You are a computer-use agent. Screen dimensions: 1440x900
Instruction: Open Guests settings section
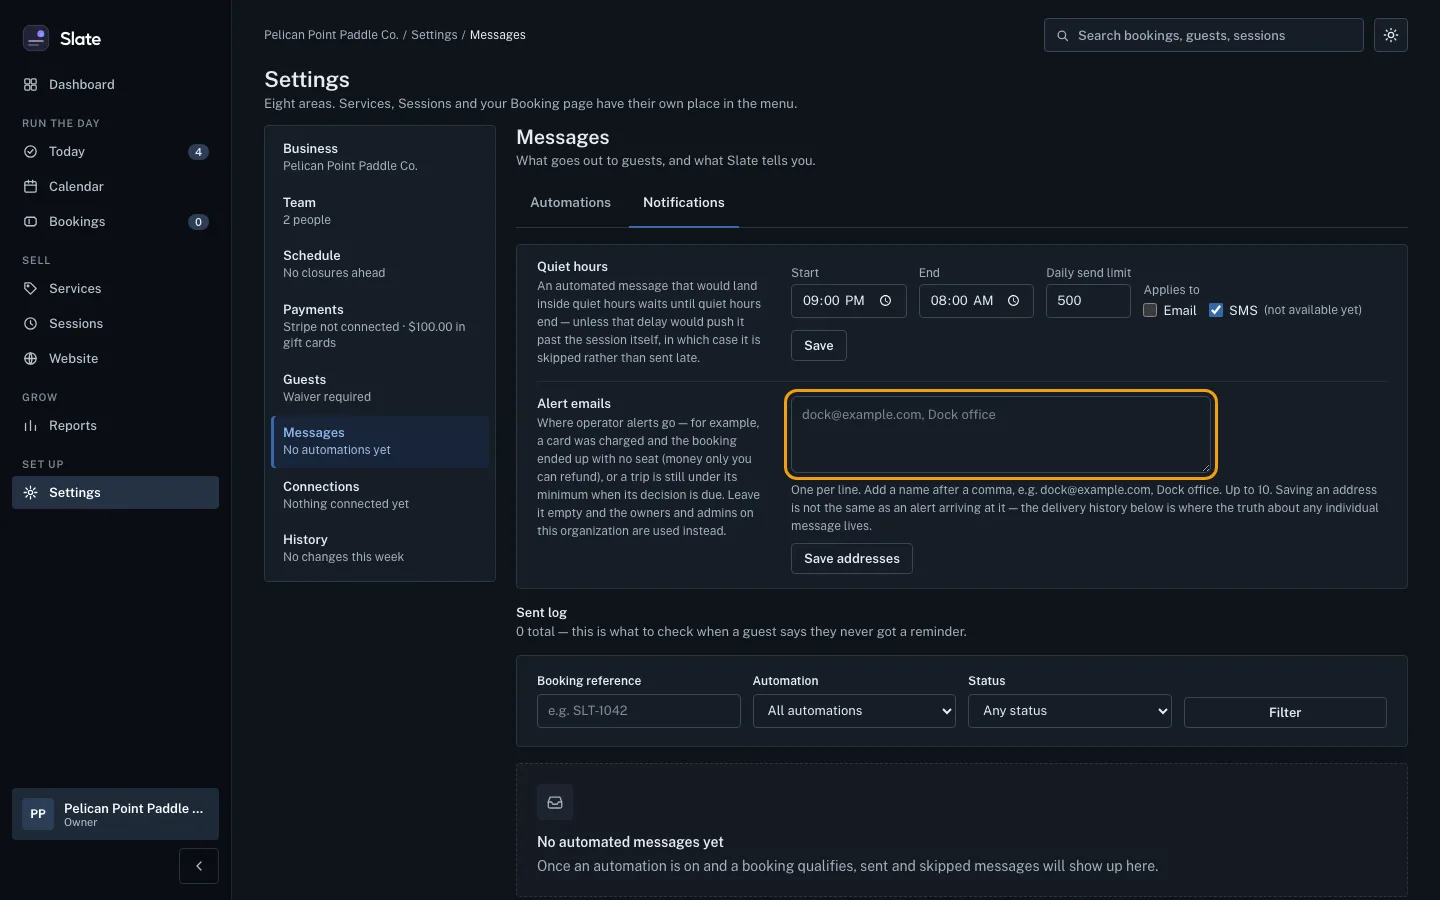(380, 388)
